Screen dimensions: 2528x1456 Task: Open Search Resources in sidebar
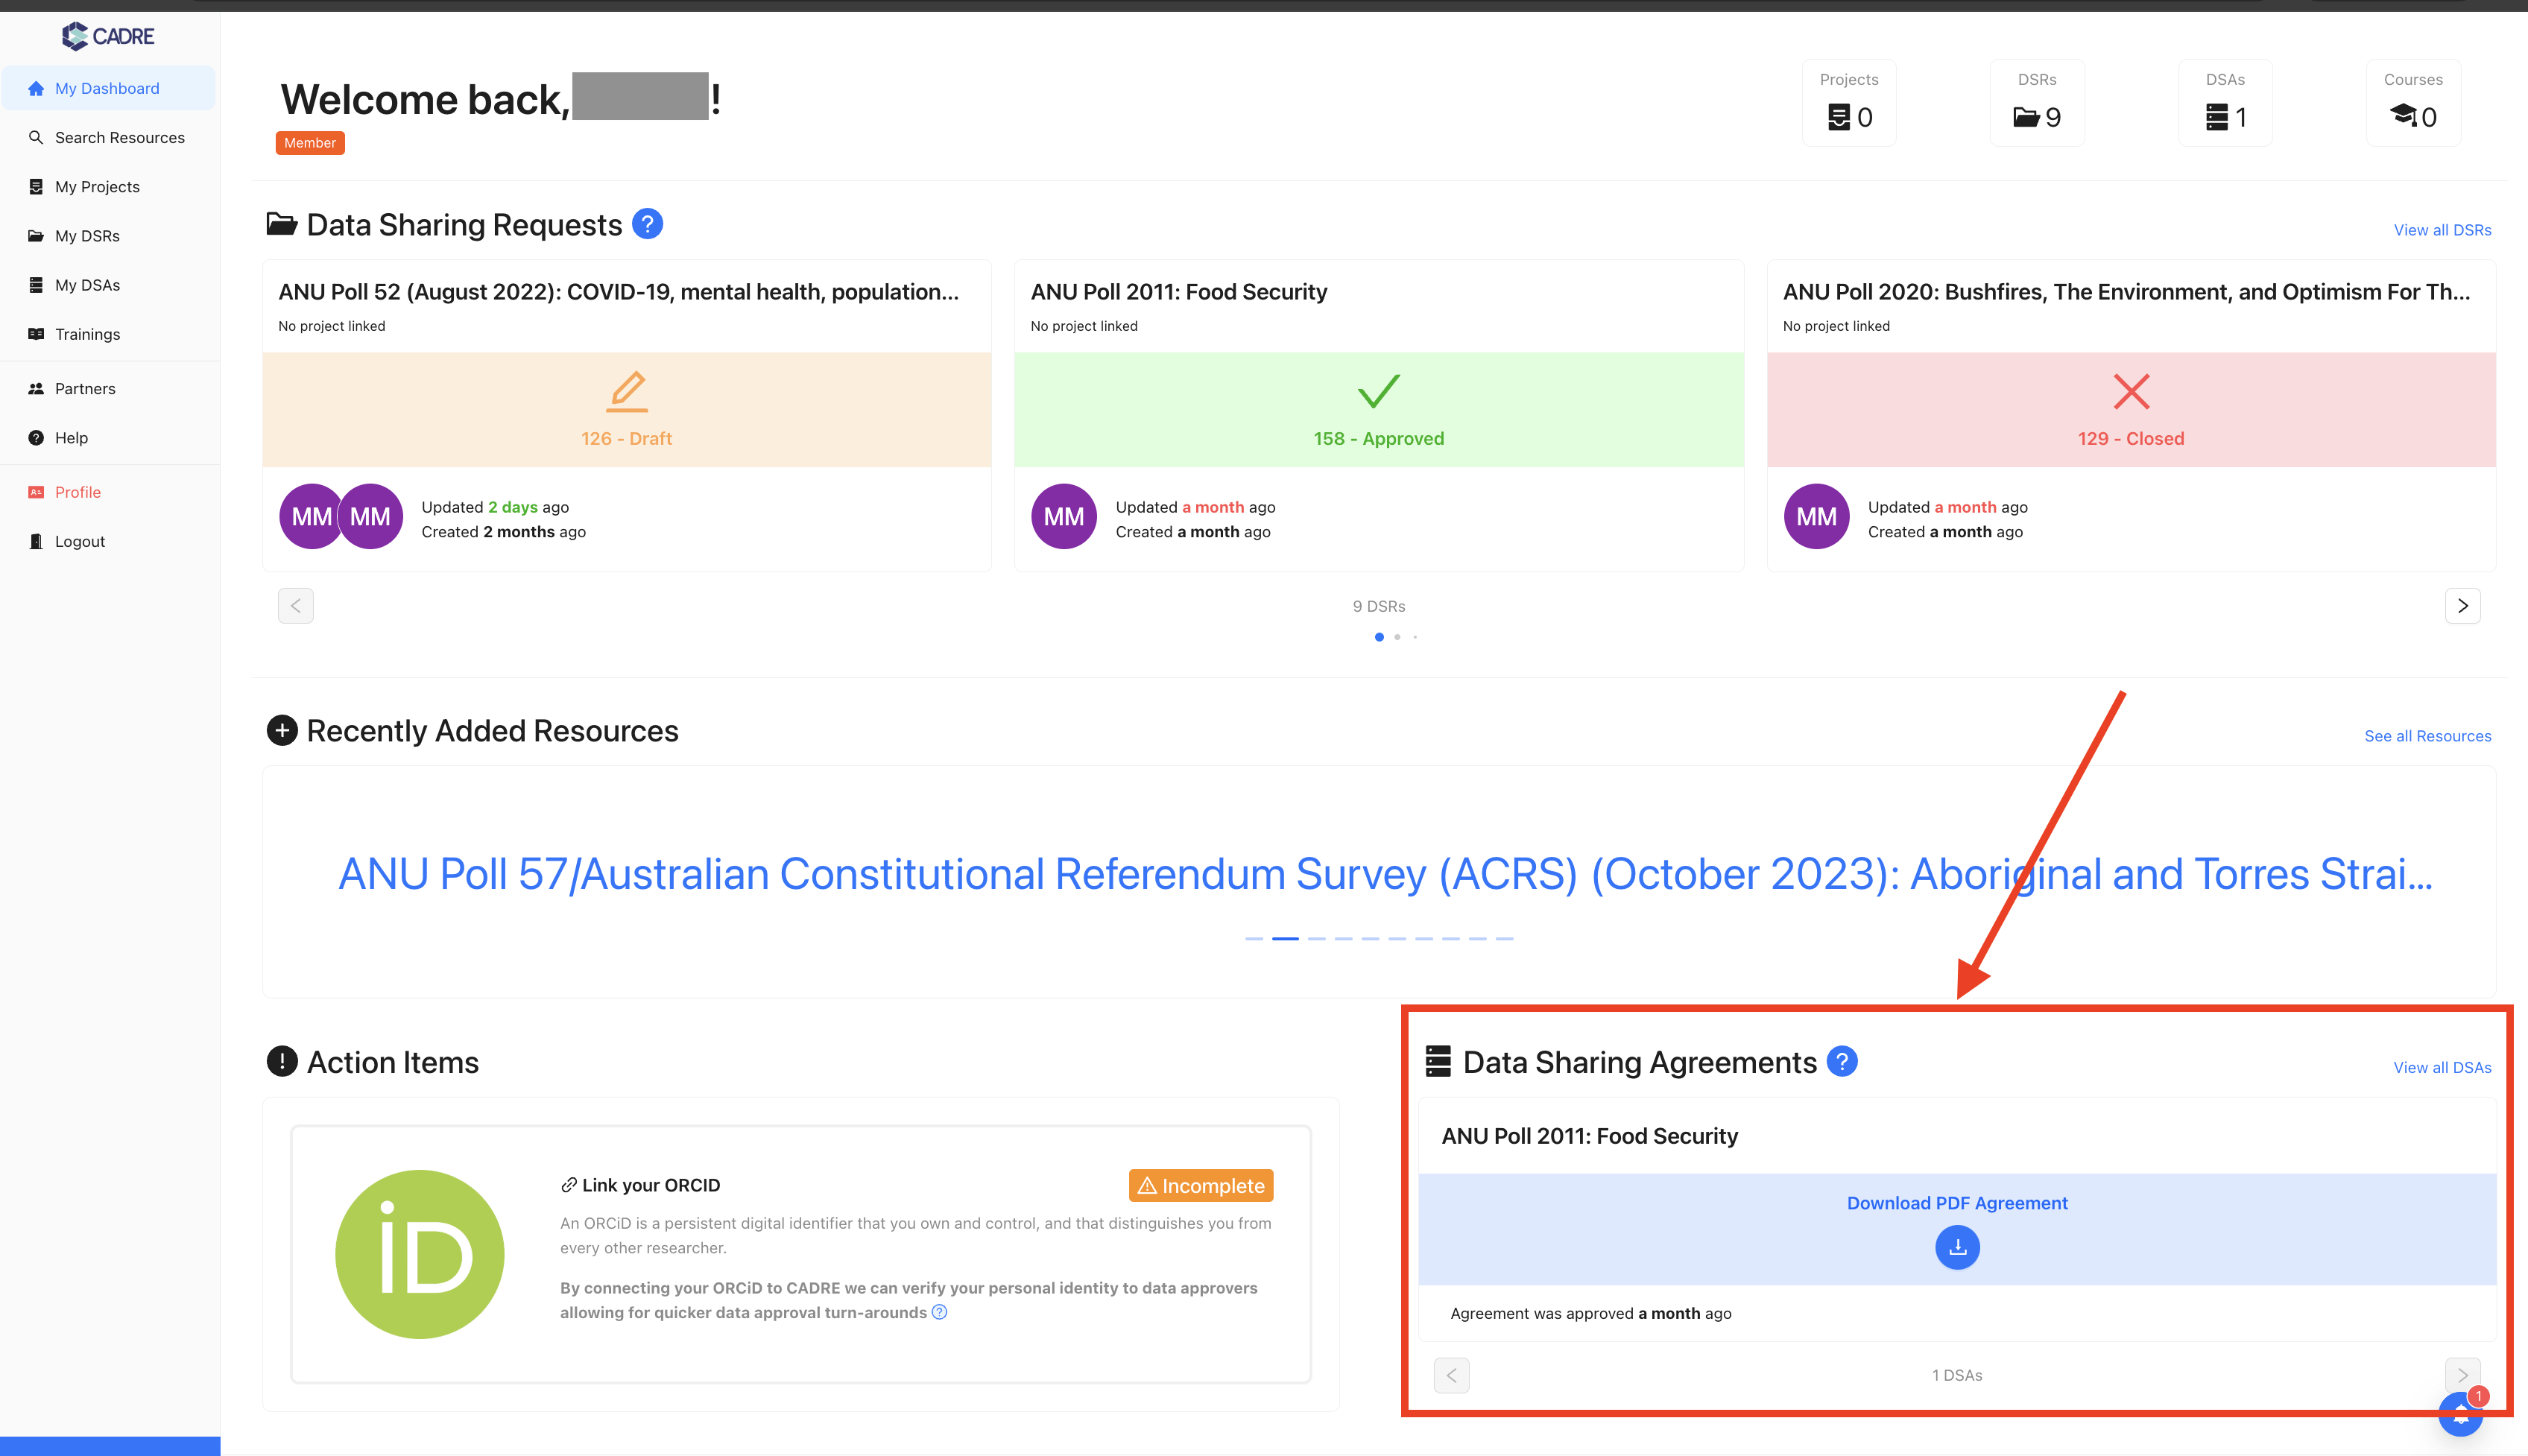tap(119, 137)
